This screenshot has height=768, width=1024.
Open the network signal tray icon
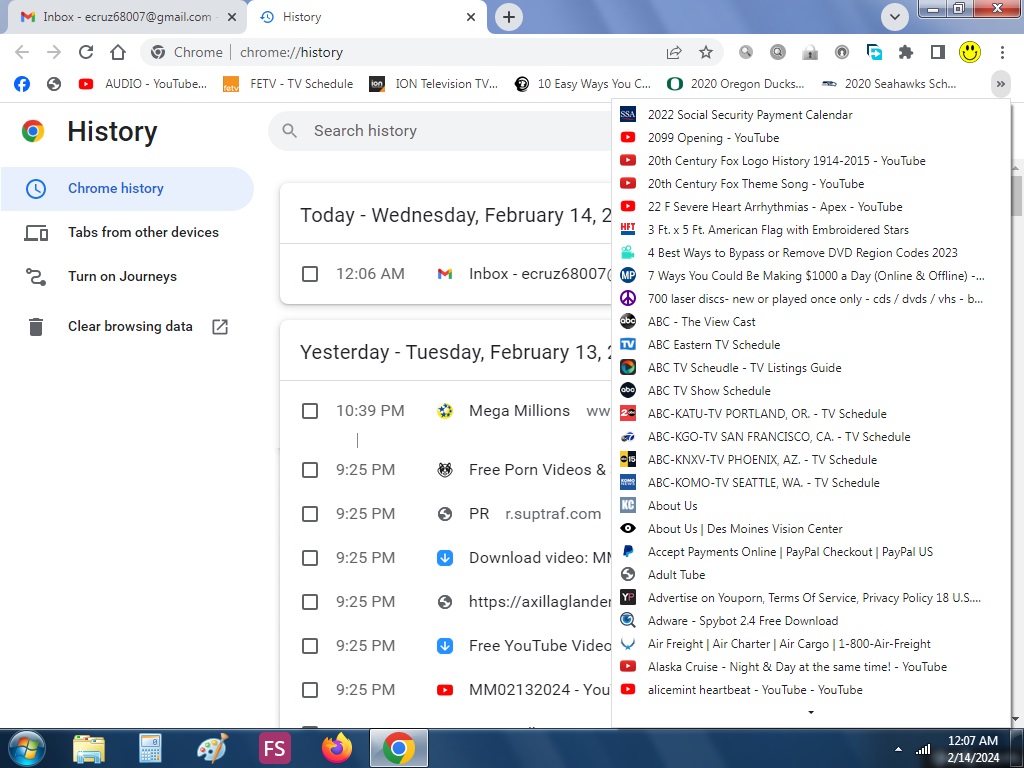point(923,749)
